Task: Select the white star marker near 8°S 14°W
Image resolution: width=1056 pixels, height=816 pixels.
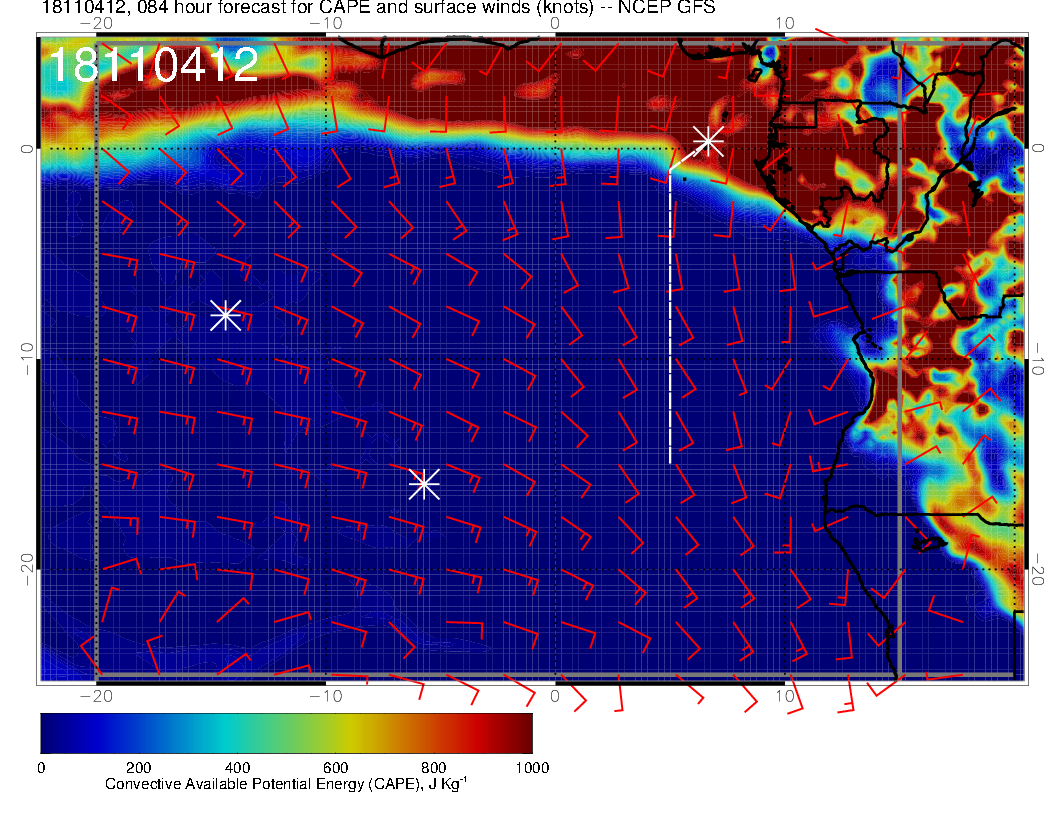Action: [226, 315]
